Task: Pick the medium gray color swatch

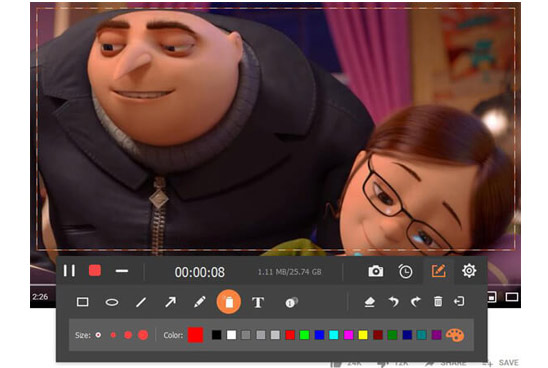Action: click(261, 335)
